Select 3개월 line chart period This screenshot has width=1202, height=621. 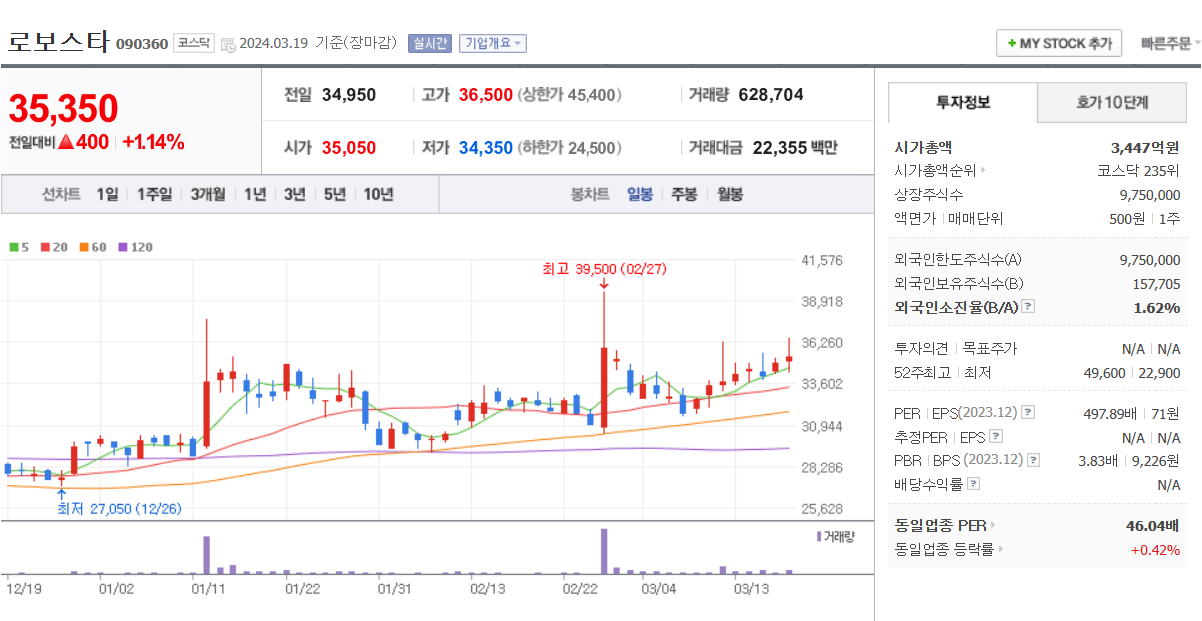(x=208, y=194)
